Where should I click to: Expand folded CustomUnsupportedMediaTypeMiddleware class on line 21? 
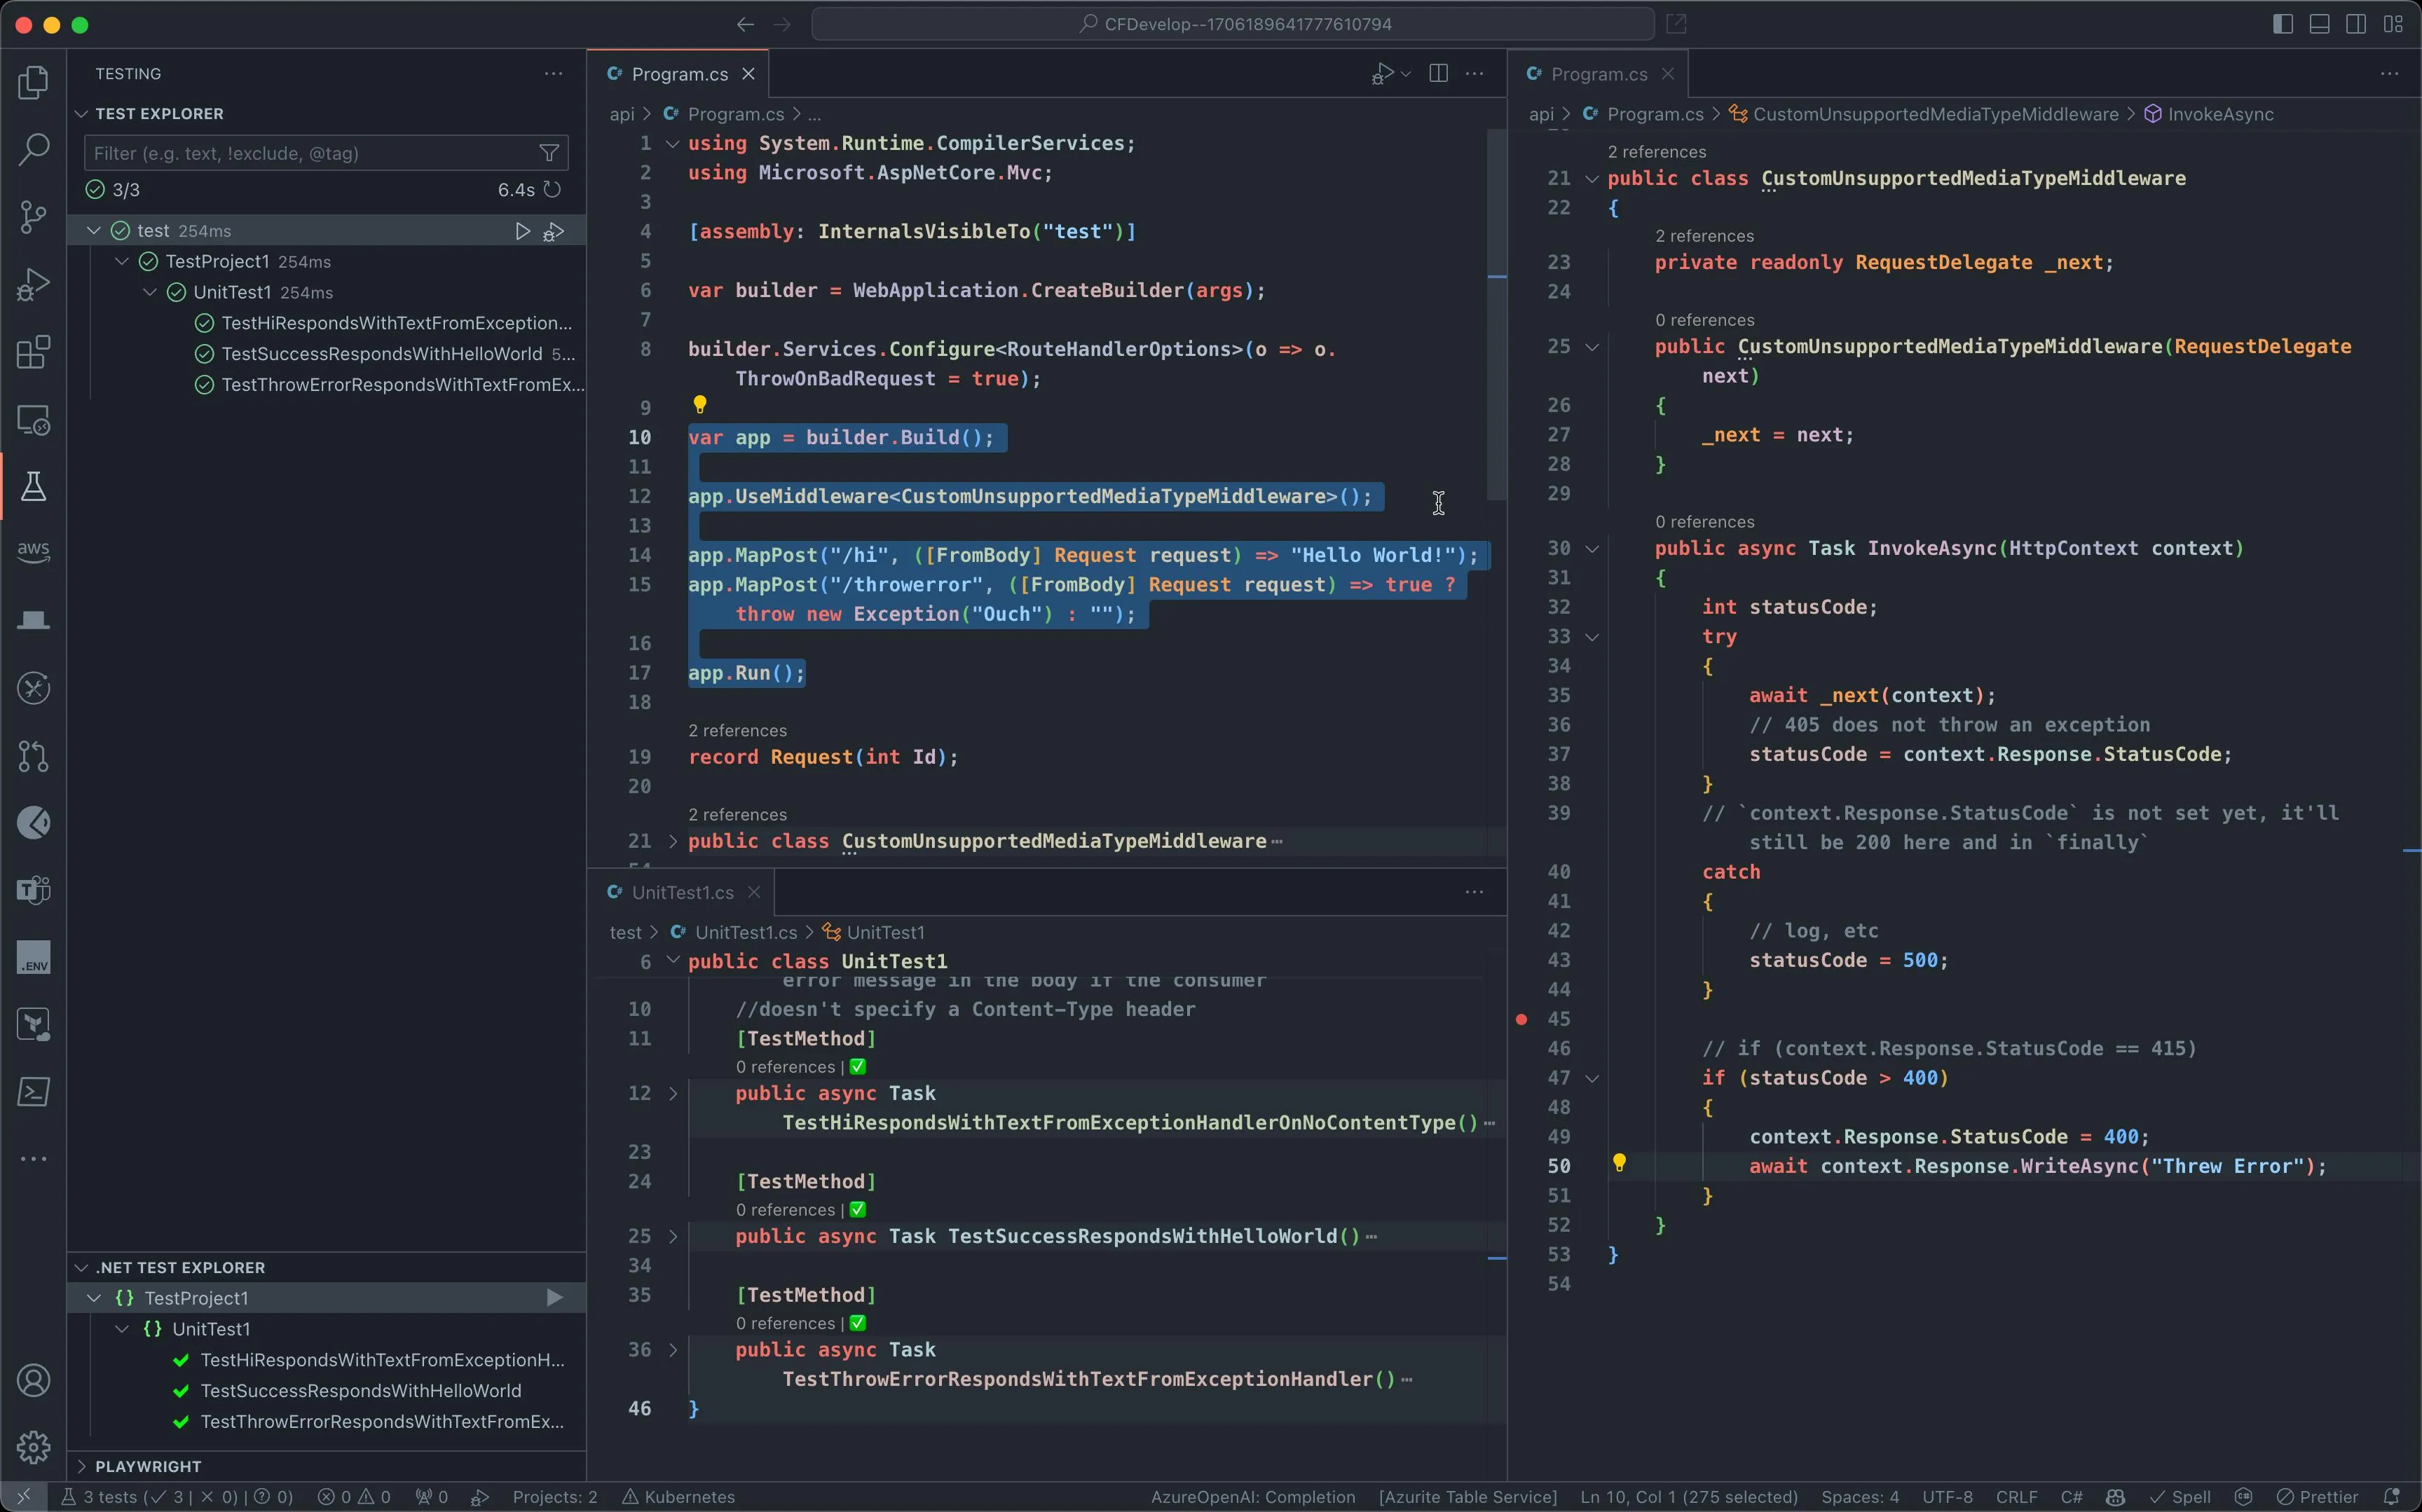[x=673, y=841]
